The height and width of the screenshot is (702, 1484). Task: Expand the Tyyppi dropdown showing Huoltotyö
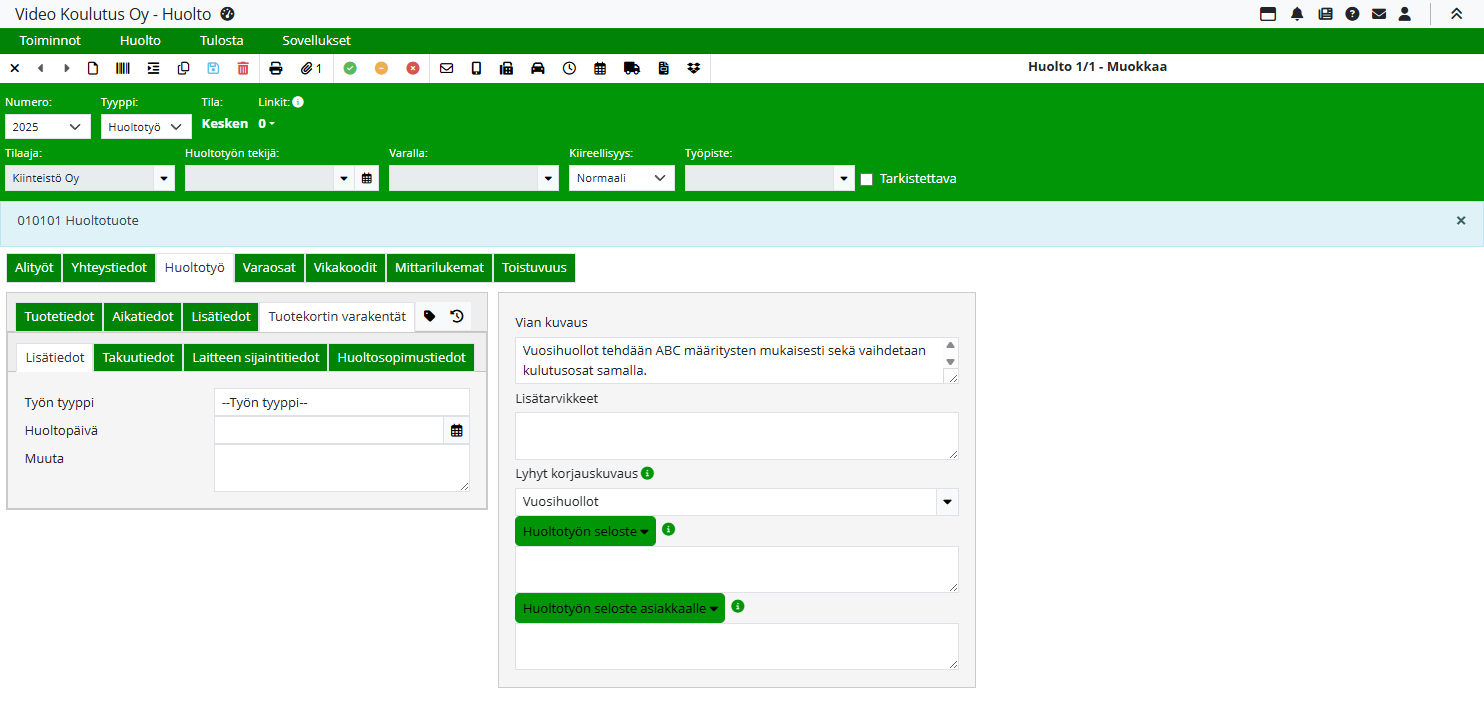[x=146, y=127]
